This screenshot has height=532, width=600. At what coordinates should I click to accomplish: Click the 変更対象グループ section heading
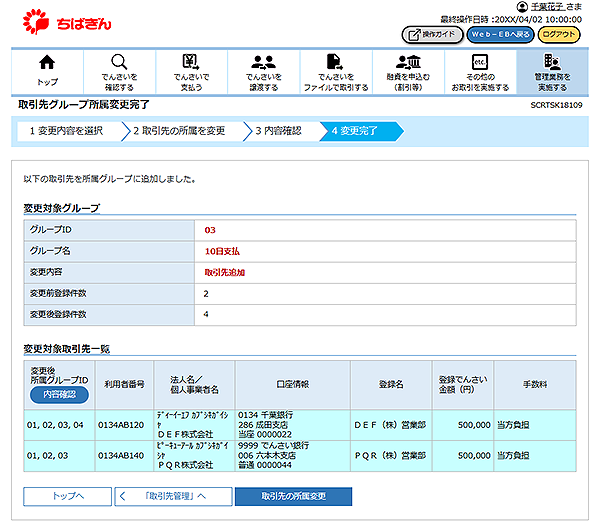click(62, 208)
